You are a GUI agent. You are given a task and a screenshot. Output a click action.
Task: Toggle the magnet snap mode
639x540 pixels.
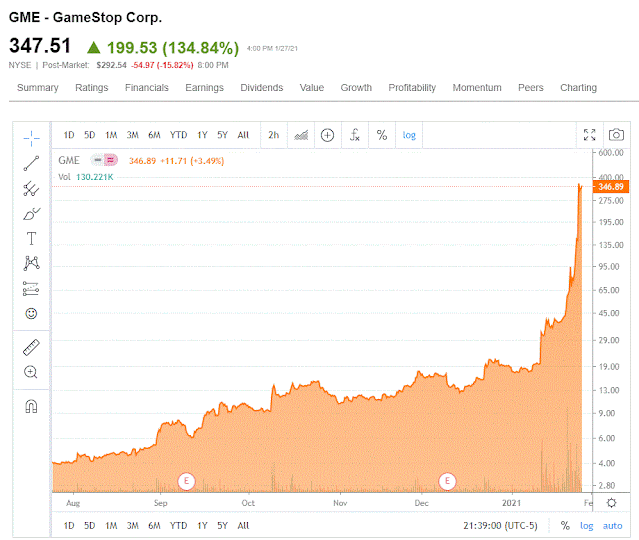coord(31,406)
